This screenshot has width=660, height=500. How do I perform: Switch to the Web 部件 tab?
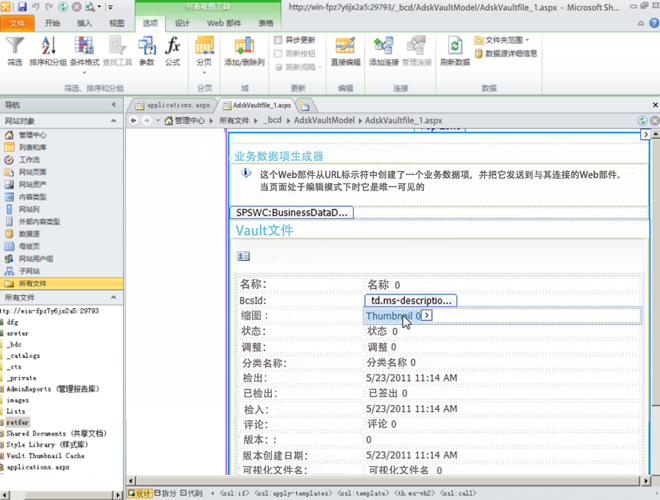pyautogui.click(x=224, y=23)
